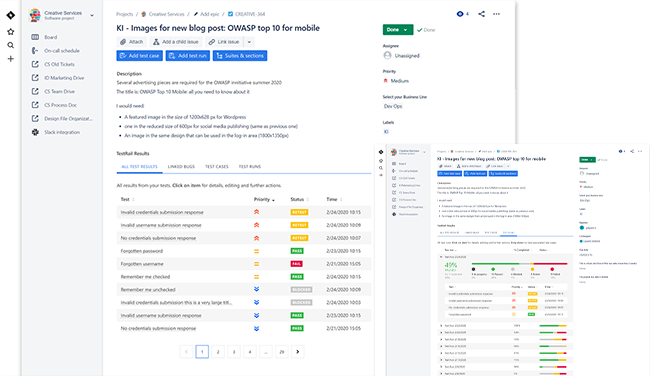The width and height of the screenshot is (650, 376).
Task: Switch to the Test Runs tab
Action: (250, 167)
